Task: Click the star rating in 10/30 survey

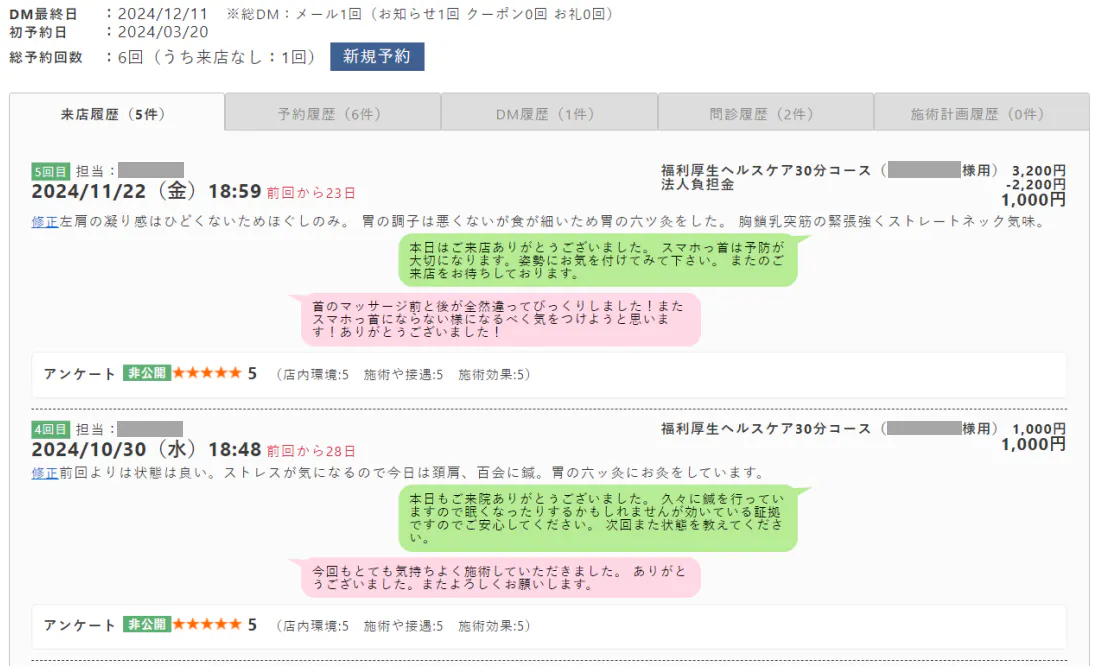Action: pyautogui.click(x=207, y=625)
